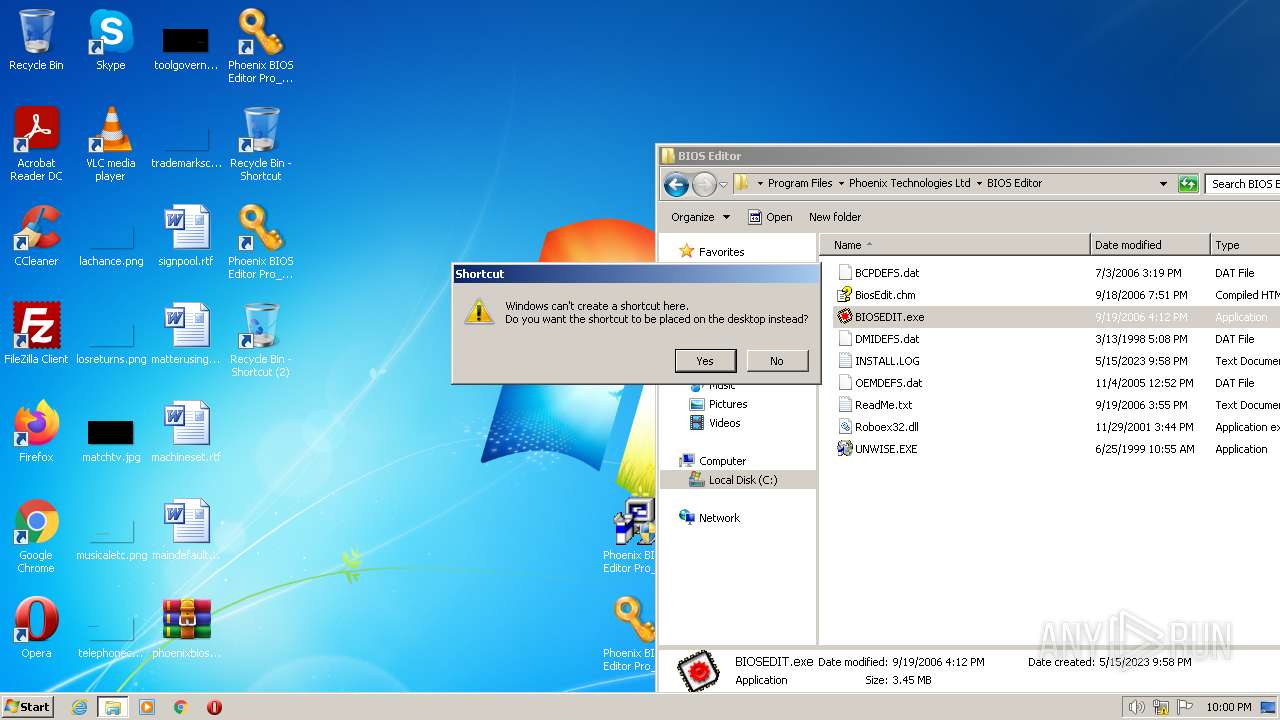The width and height of the screenshot is (1280, 720).
Task: Open Firefox desktop shortcut
Action: pyautogui.click(x=36, y=432)
